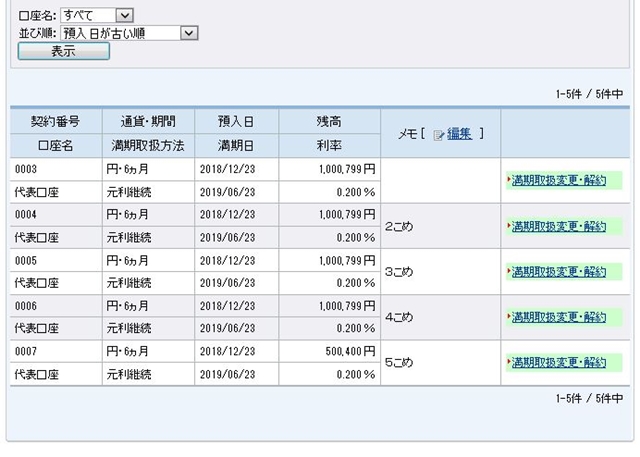Click the 残高 column header
This screenshot has width=640, height=457.
[329, 122]
